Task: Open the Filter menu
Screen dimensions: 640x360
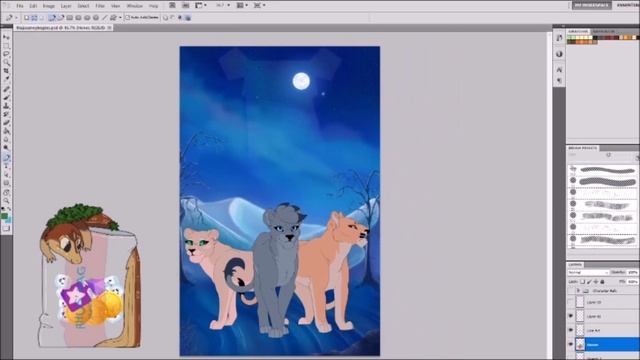Action: pos(100,6)
